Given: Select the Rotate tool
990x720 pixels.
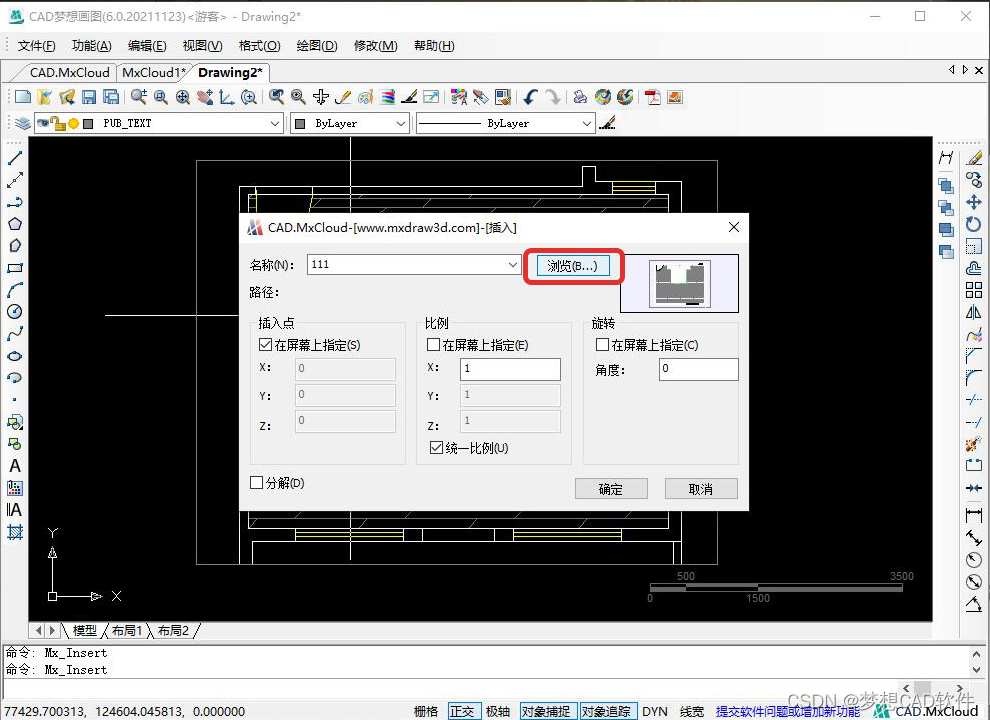Looking at the screenshot, I should pyautogui.click(x=974, y=224).
